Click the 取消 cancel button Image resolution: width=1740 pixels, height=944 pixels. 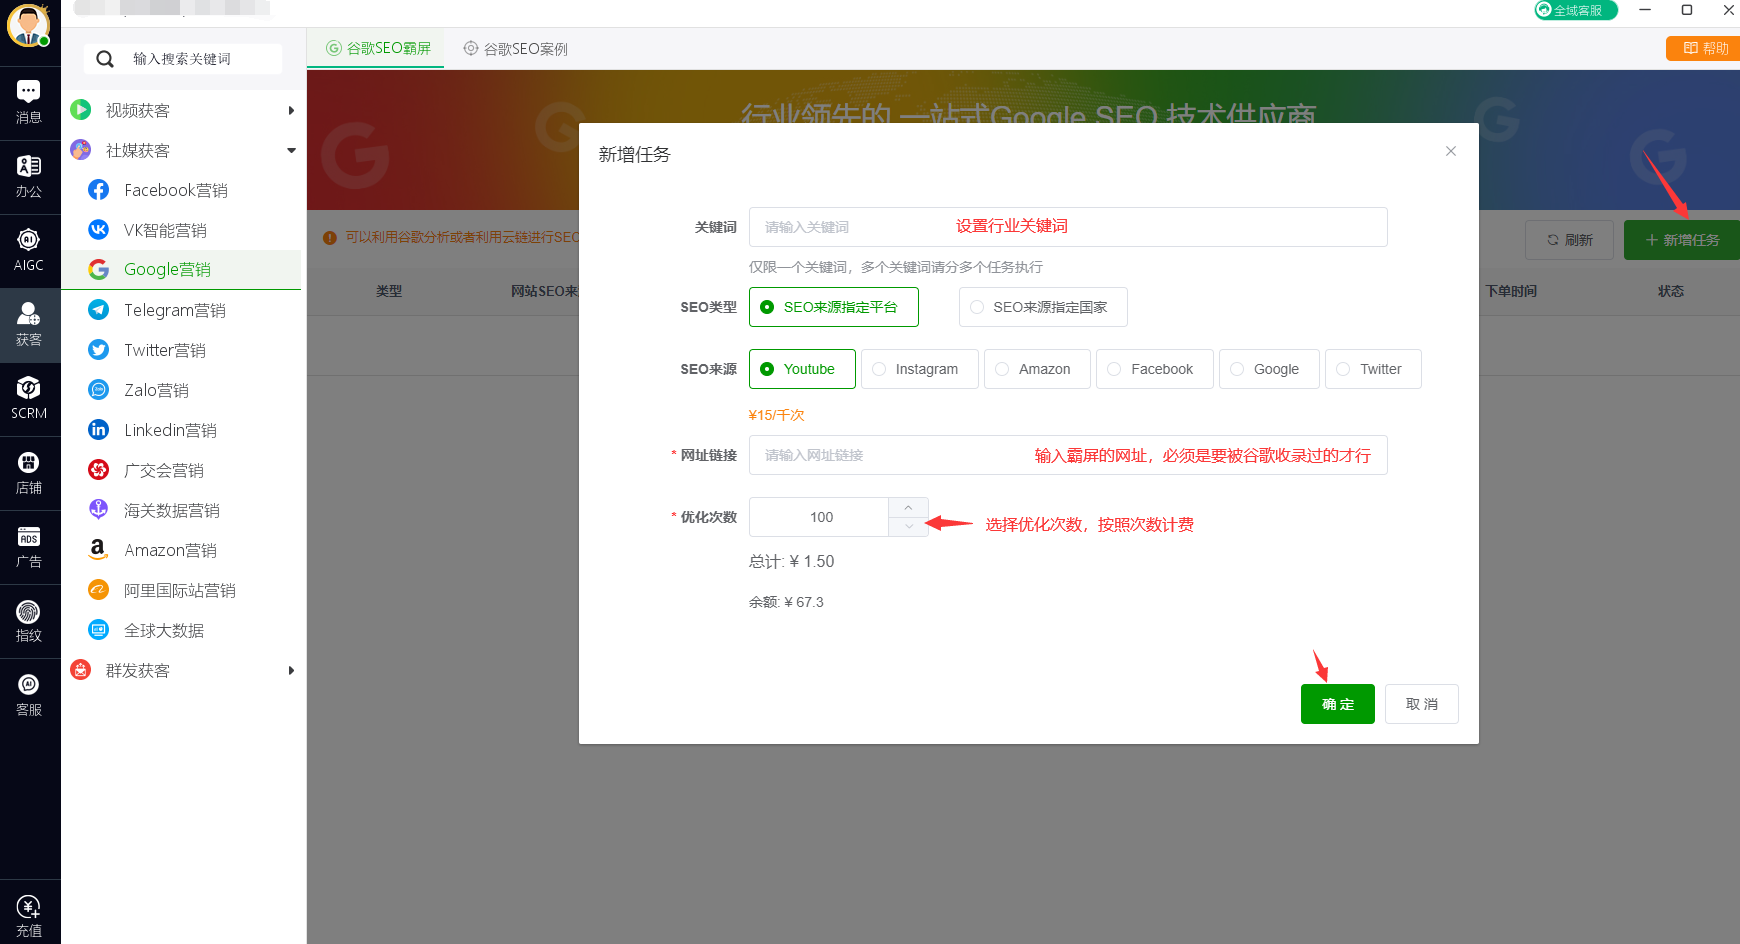point(1421,704)
